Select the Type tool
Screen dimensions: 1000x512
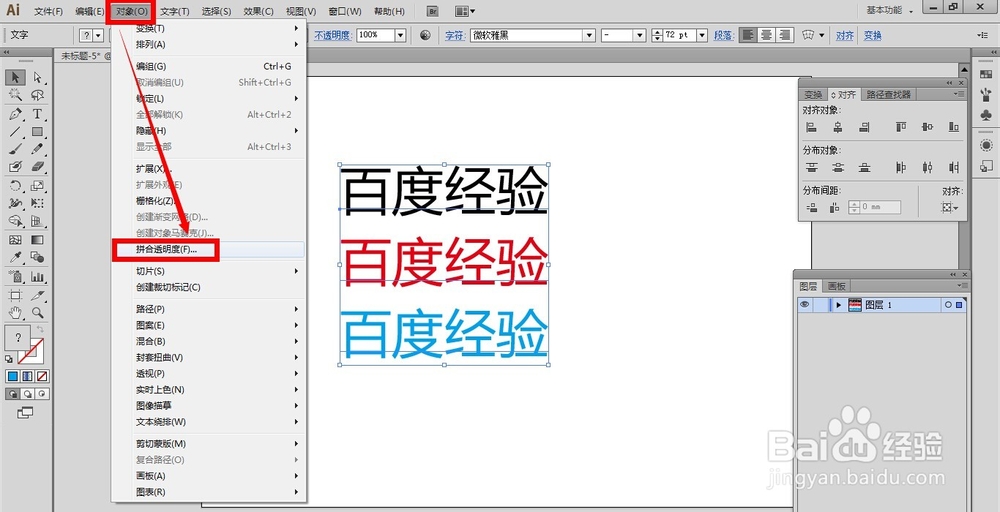pyautogui.click(x=37, y=113)
